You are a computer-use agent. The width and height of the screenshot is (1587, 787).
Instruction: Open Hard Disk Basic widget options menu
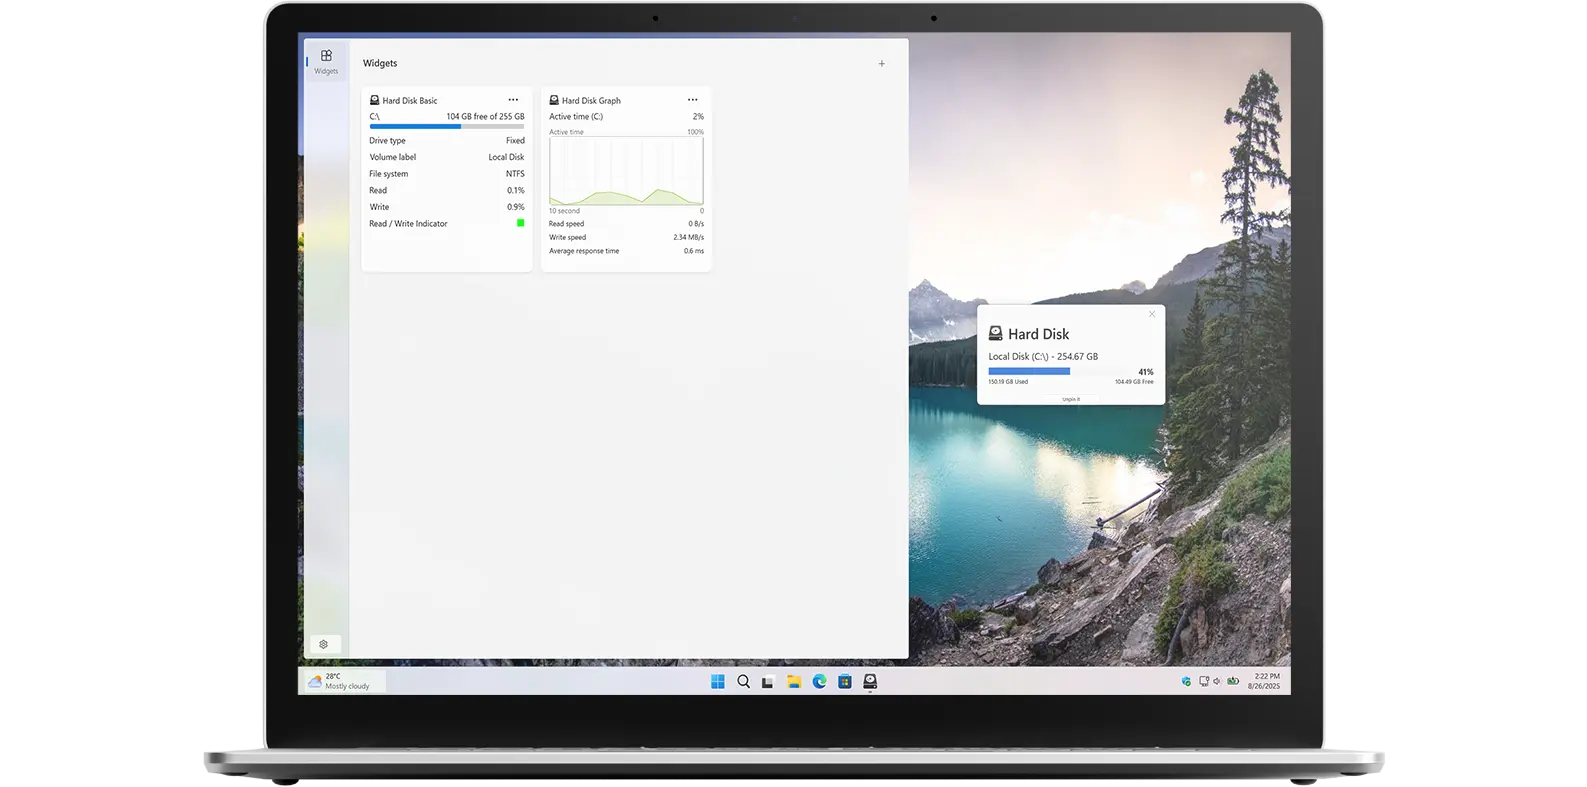[513, 100]
